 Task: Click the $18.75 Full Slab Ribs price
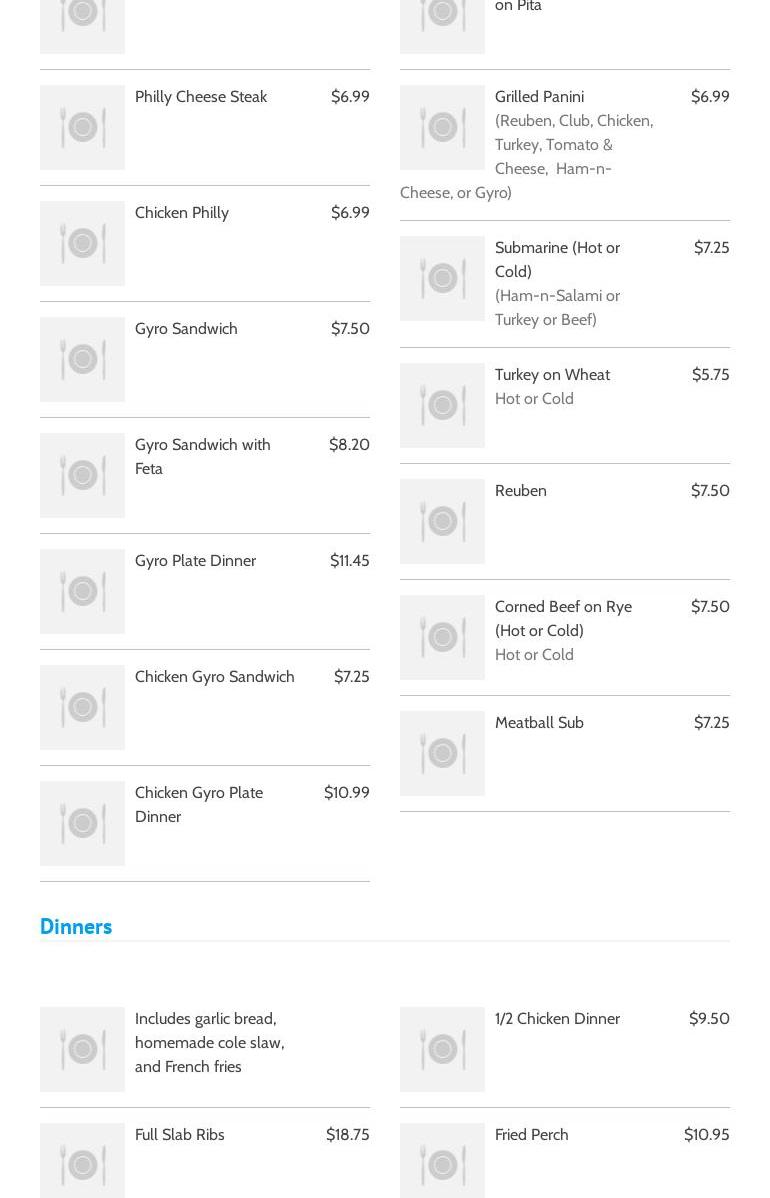point(347,1134)
